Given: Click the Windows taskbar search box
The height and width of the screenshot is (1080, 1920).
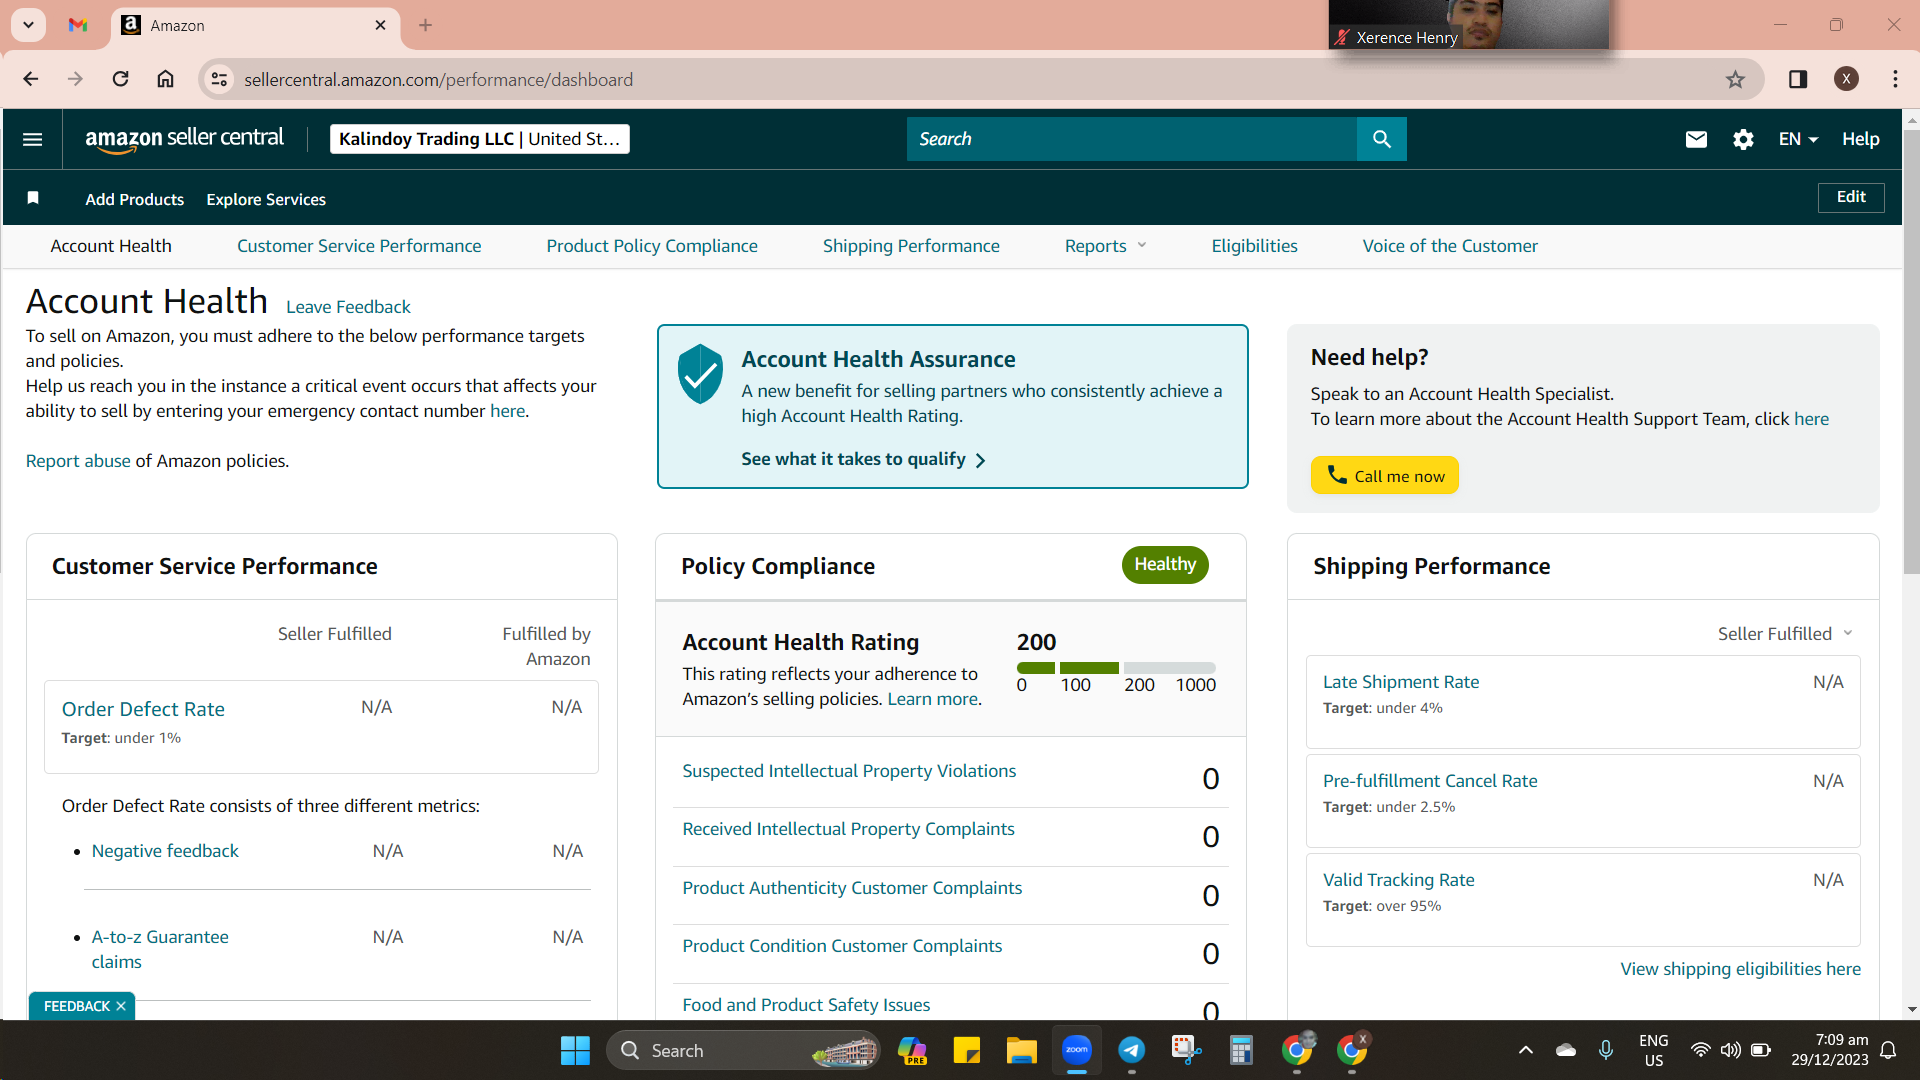Looking at the screenshot, I should click(743, 1050).
